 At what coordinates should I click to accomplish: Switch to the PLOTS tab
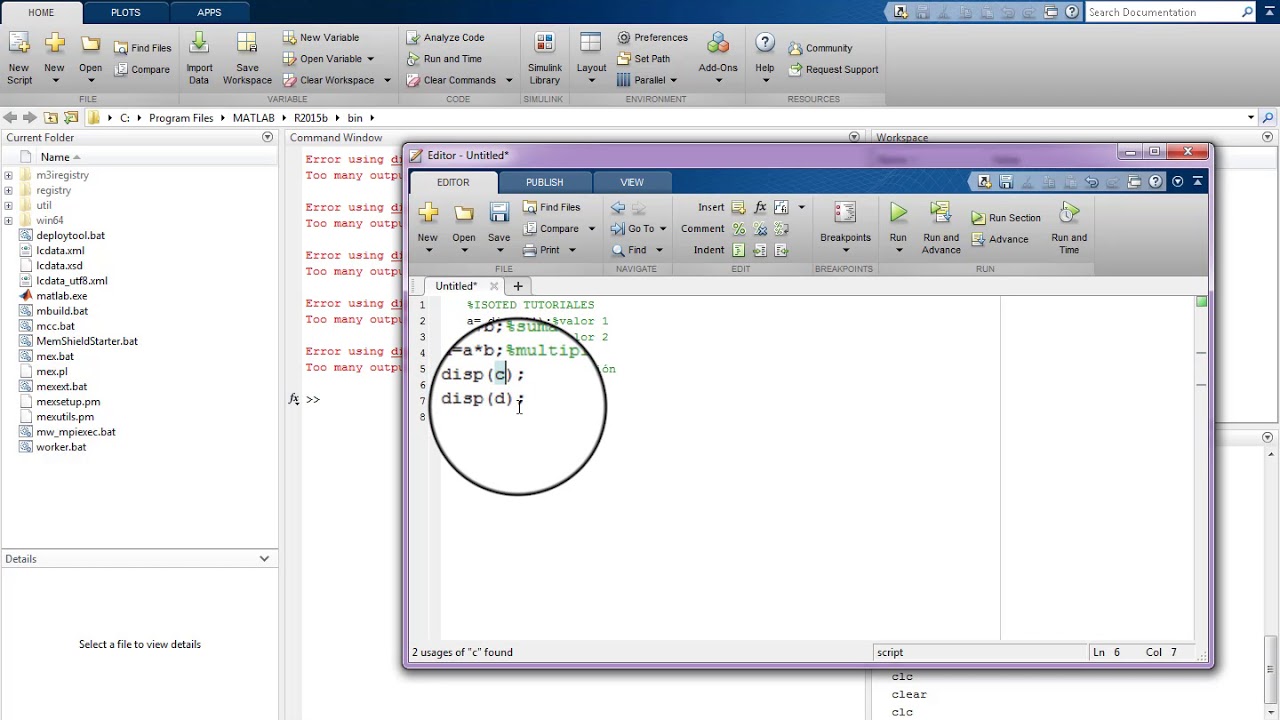(126, 12)
